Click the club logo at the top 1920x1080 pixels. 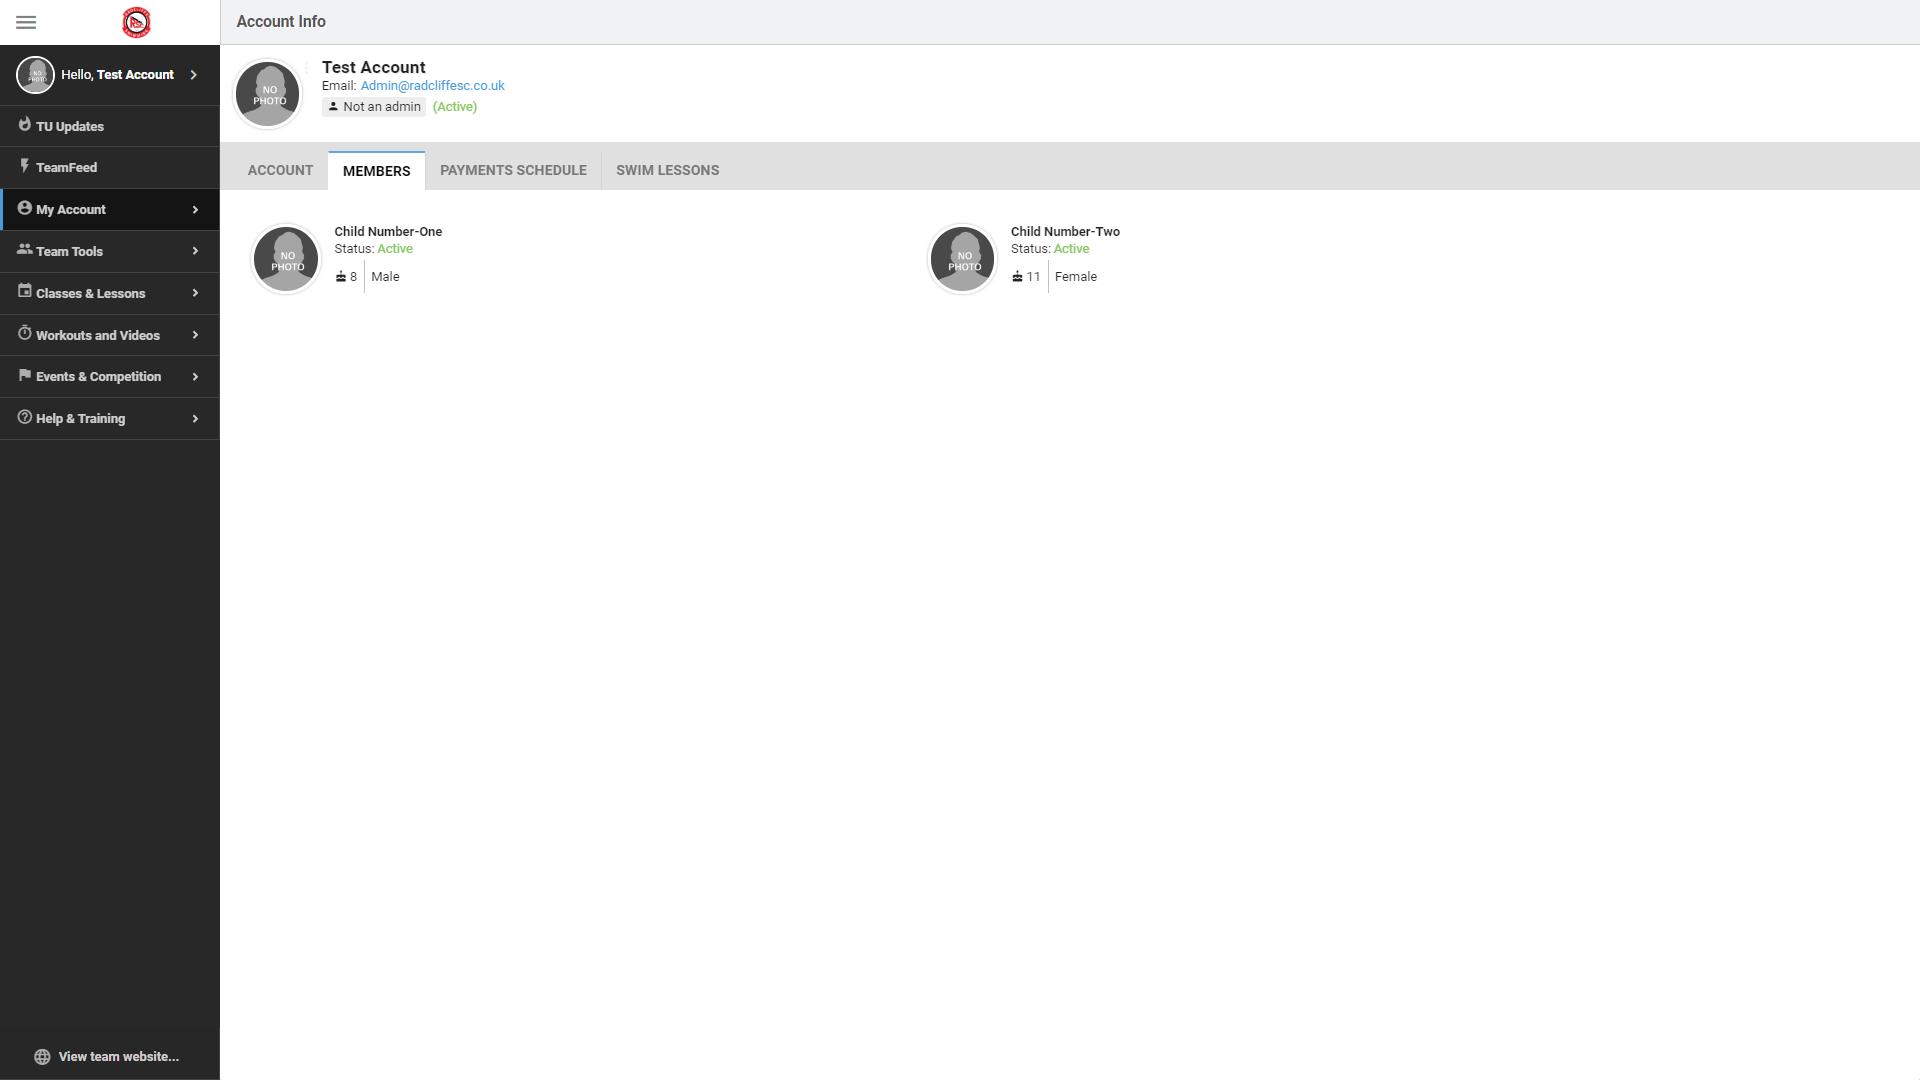click(136, 22)
